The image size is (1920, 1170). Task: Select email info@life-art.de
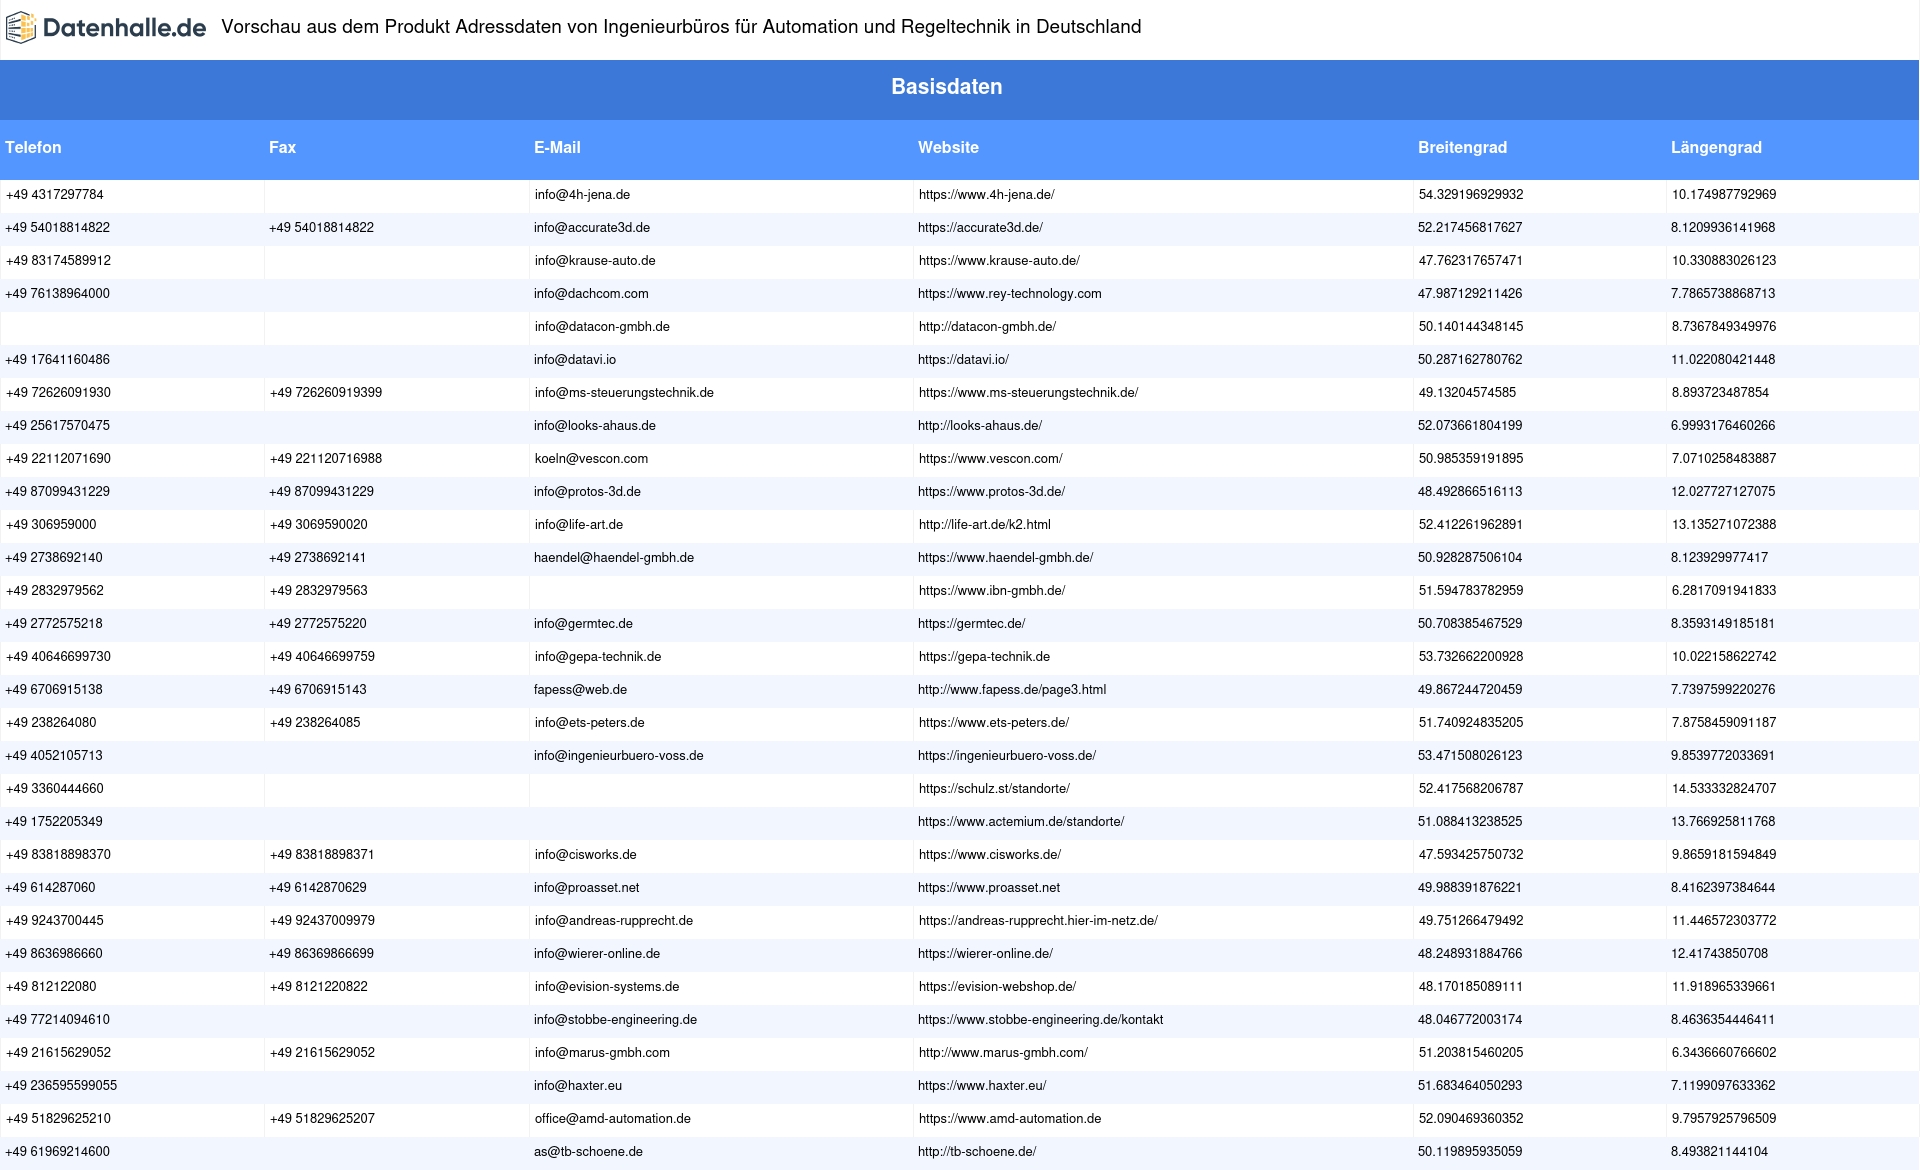[x=579, y=525]
